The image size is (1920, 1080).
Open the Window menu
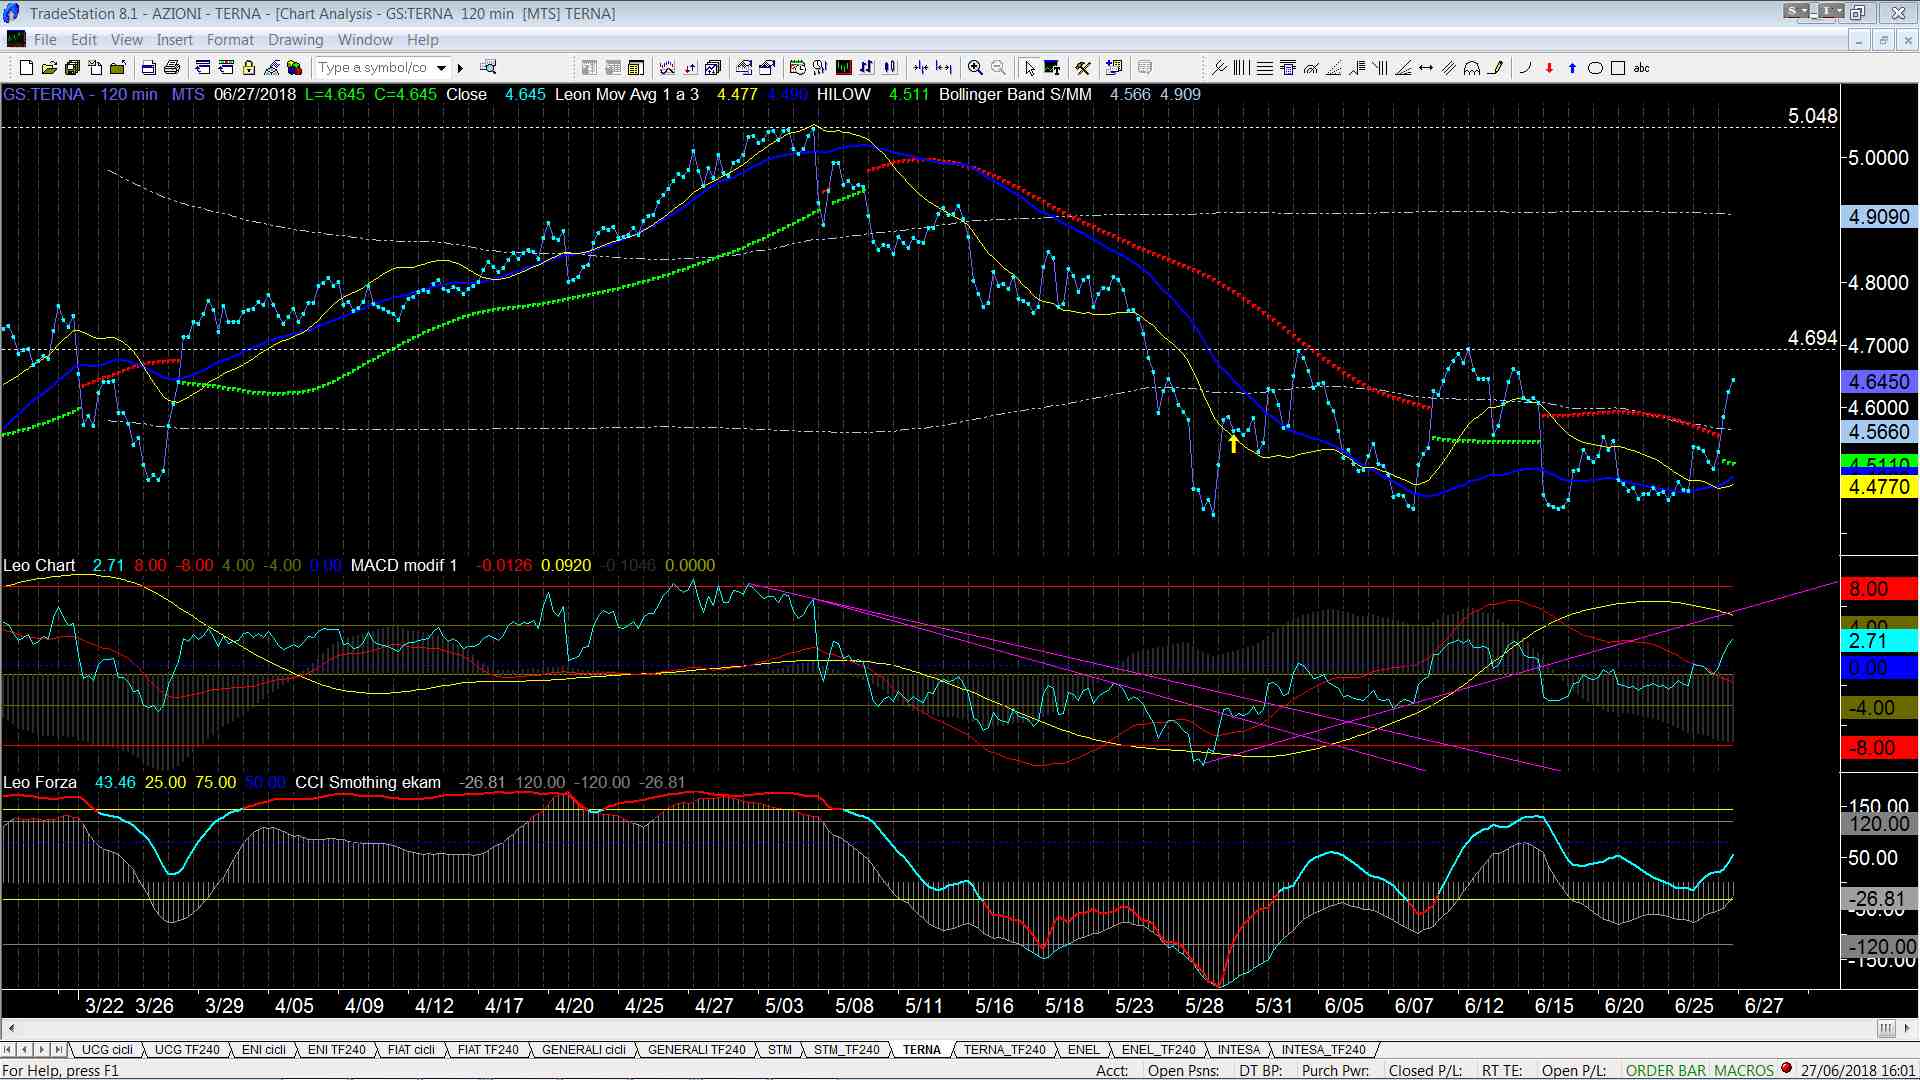[365, 40]
